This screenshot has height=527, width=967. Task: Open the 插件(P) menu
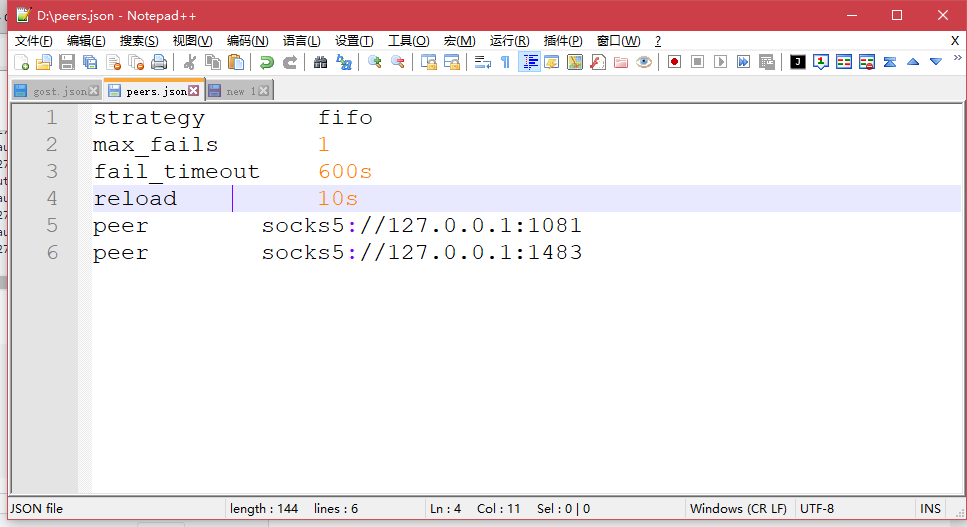pos(563,41)
